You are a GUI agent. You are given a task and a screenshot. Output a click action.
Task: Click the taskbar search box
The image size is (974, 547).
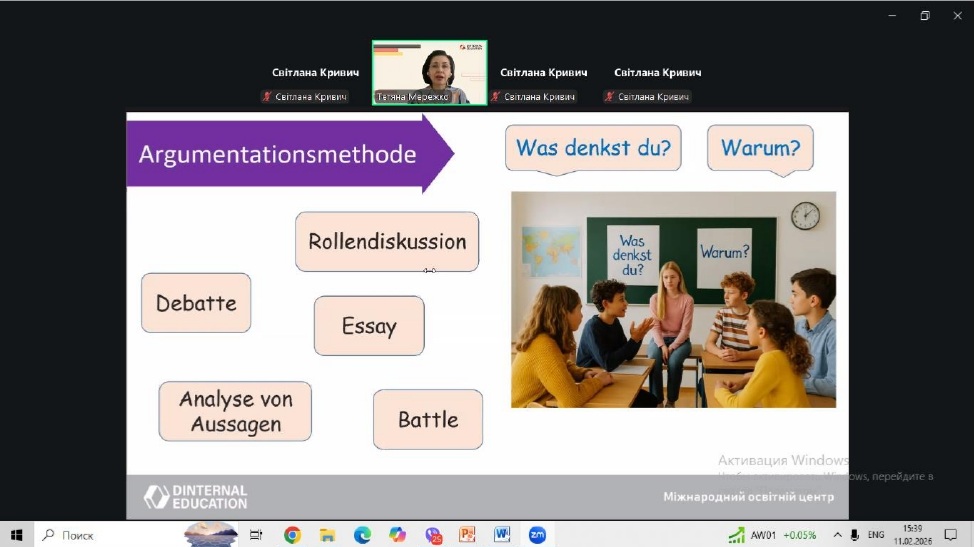(x=108, y=535)
